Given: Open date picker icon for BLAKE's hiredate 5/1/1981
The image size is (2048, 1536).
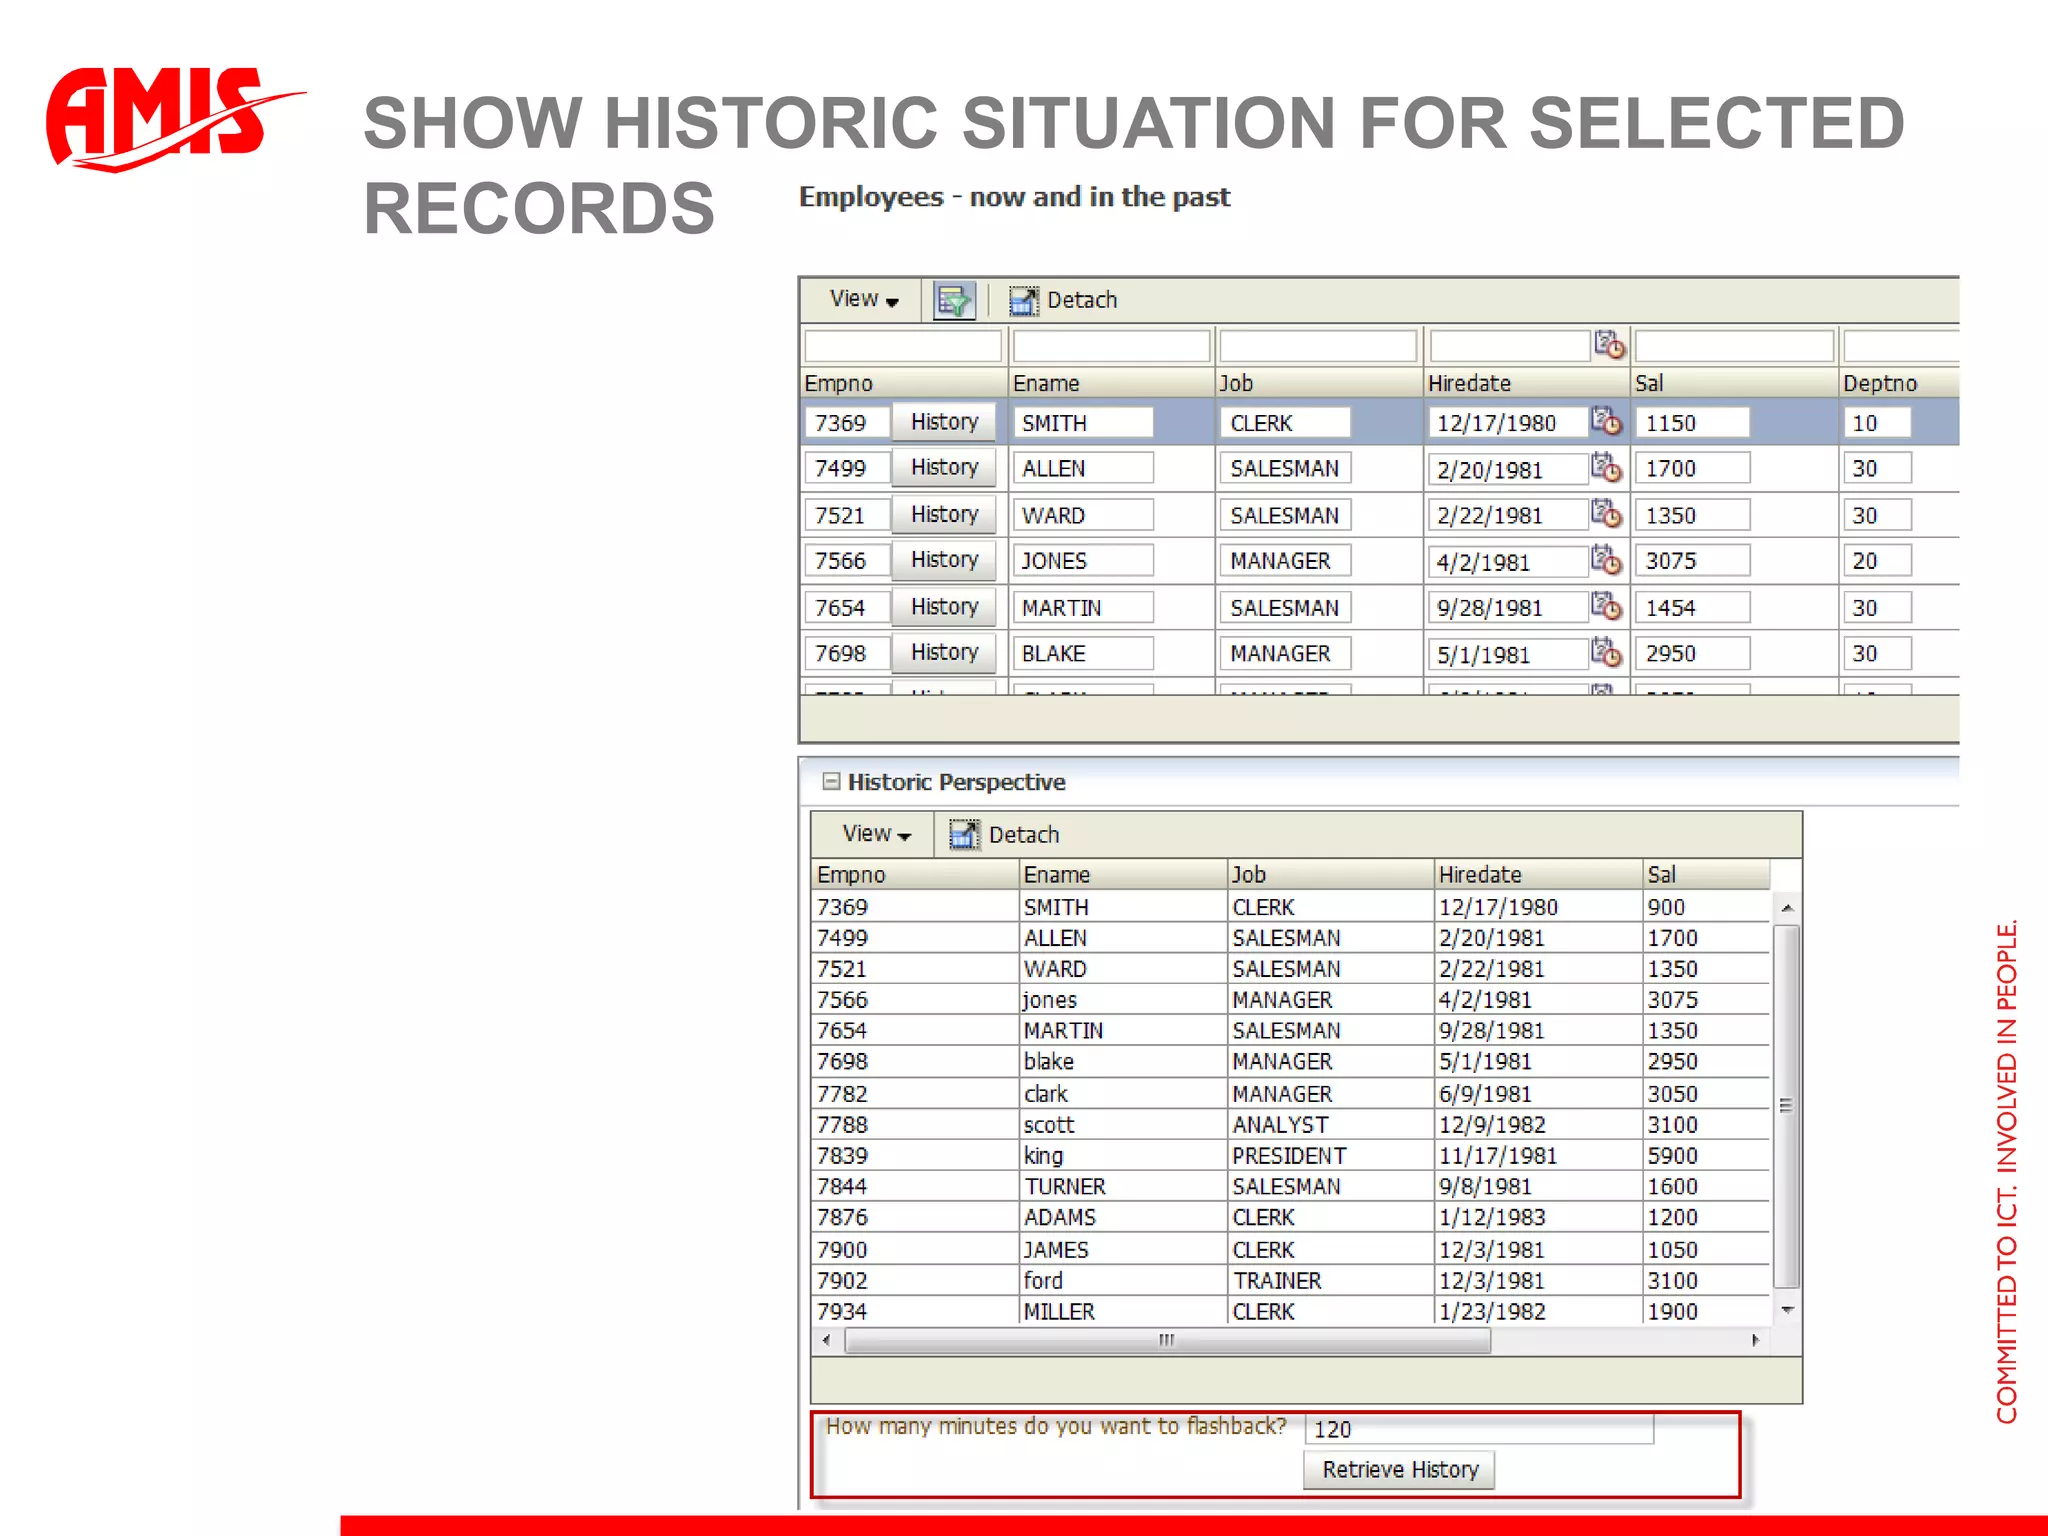Looking at the screenshot, I should click(x=1605, y=652).
